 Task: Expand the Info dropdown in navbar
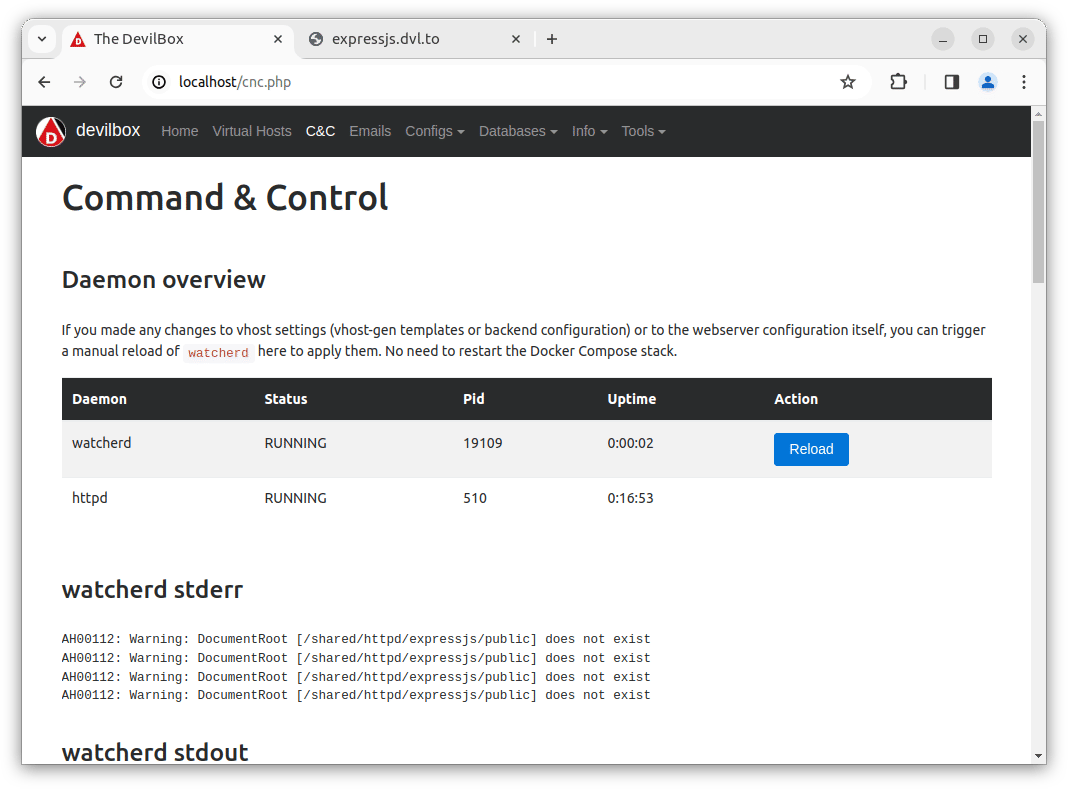point(589,131)
